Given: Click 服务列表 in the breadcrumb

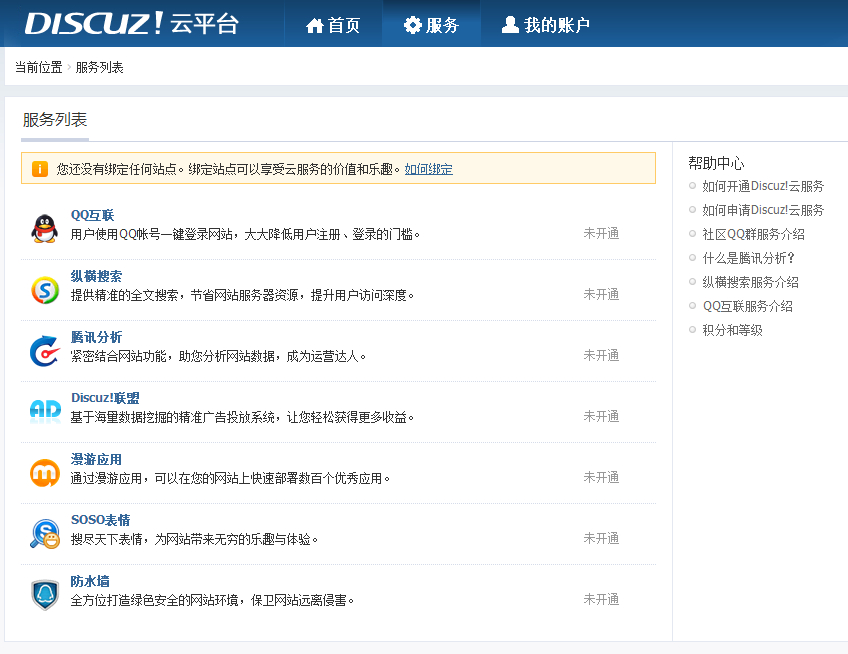Looking at the screenshot, I should (x=100, y=67).
